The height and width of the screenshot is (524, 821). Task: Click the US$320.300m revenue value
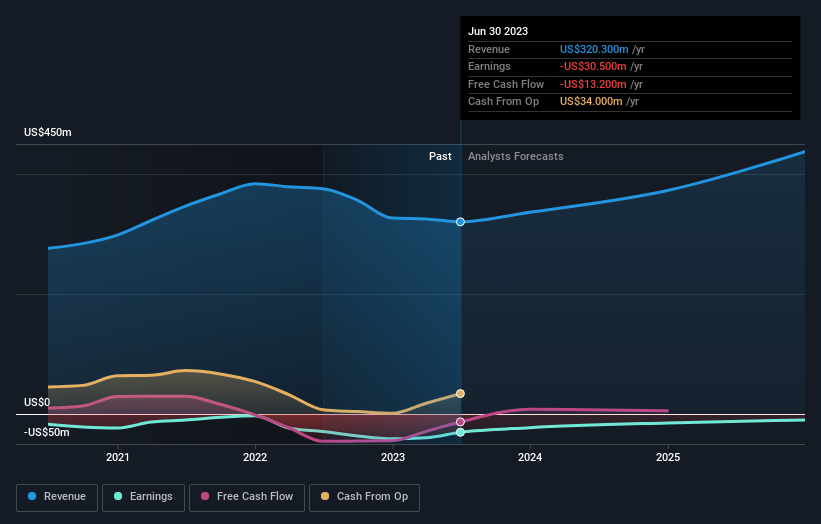pyautogui.click(x=594, y=49)
